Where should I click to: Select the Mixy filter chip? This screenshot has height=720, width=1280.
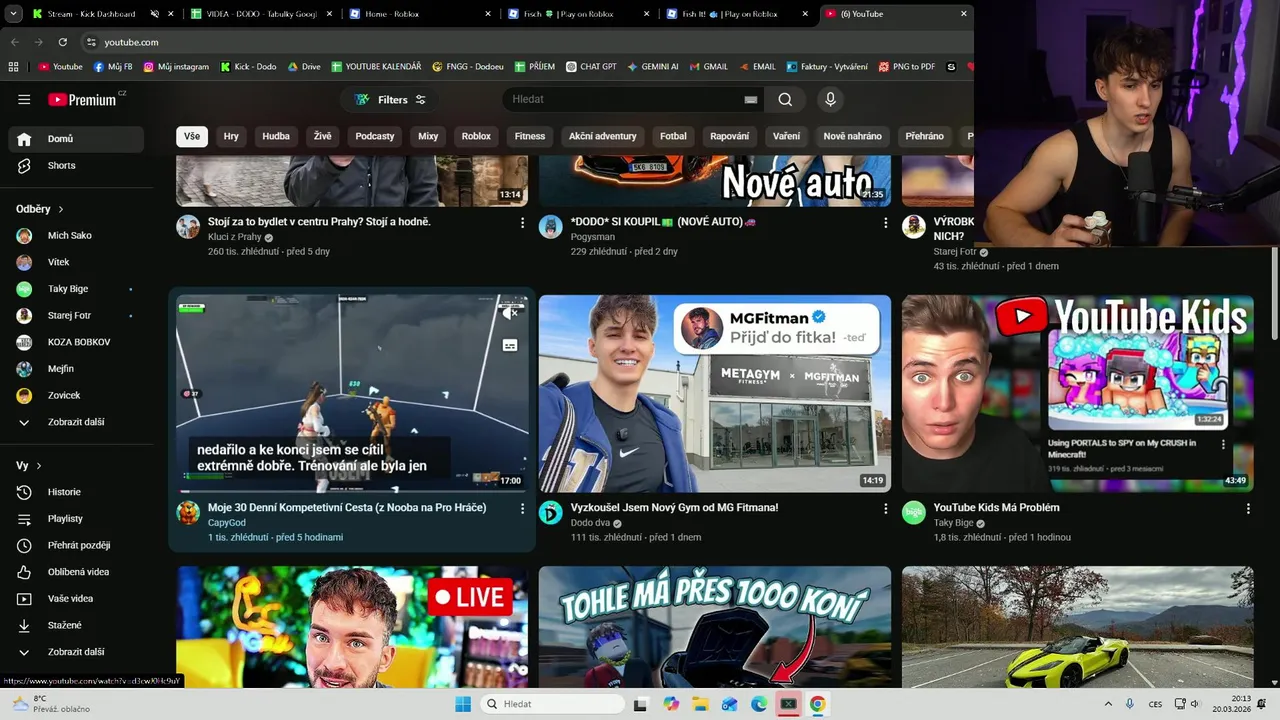click(x=428, y=136)
